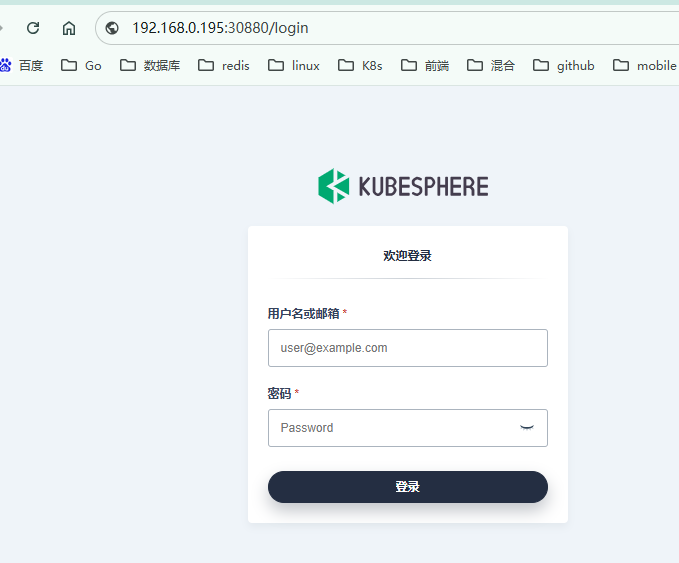The width and height of the screenshot is (679, 563).
Task: Open the github bookmarks folder
Action: point(563,65)
